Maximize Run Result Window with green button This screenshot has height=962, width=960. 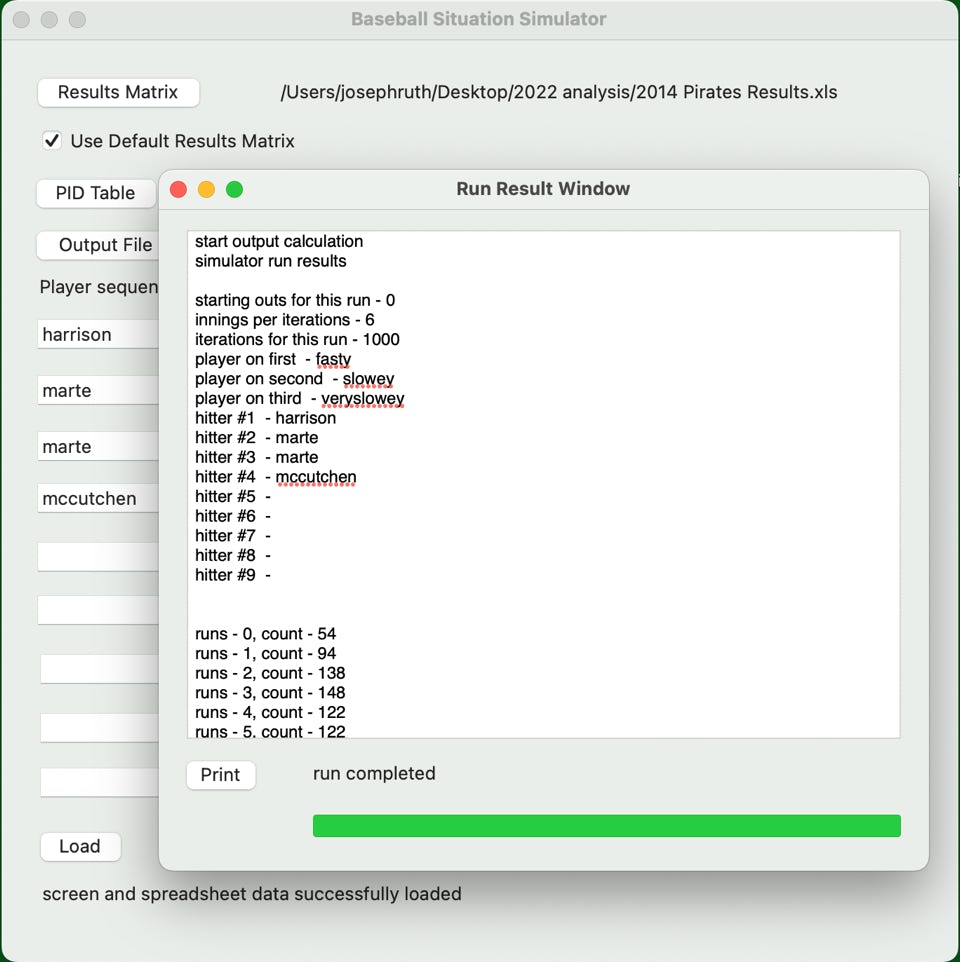(x=234, y=190)
